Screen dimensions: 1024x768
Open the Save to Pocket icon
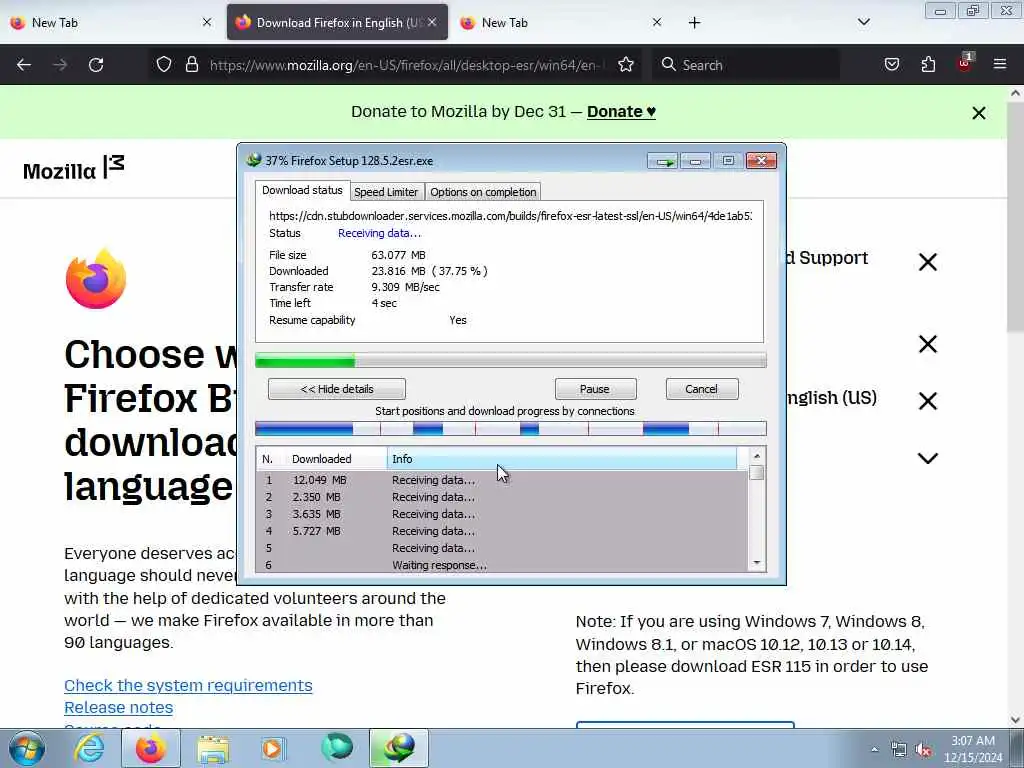[x=892, y=64]
